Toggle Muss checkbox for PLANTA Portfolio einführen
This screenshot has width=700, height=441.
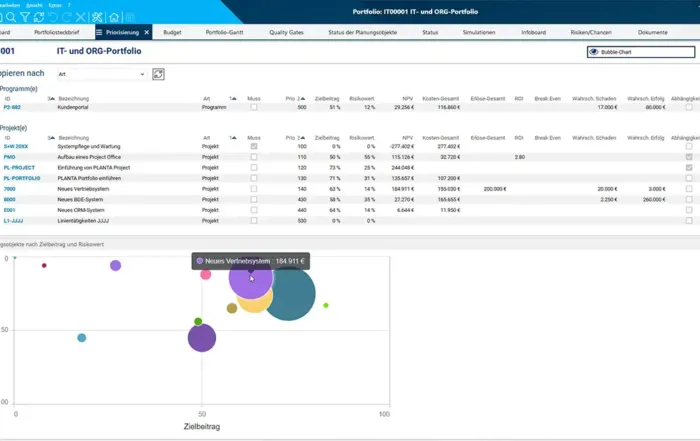pyautogui.click(x=254, y=178)
